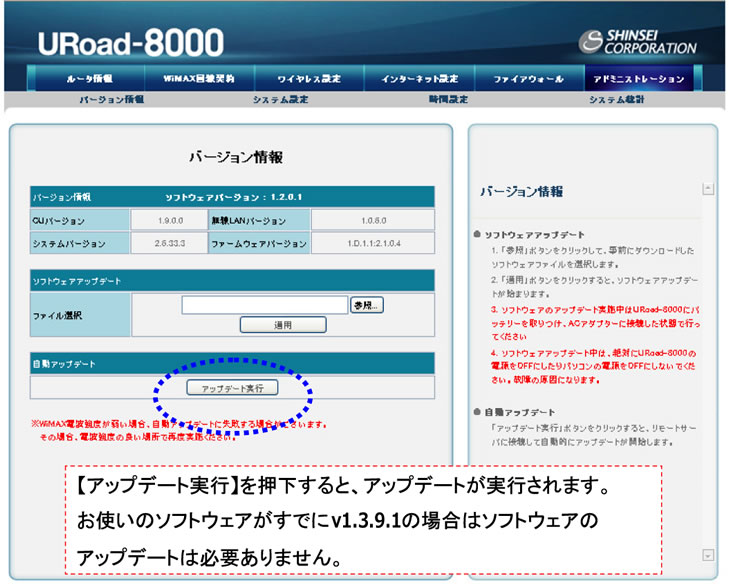Select the ファイアウォール tab

click(529, 79)
